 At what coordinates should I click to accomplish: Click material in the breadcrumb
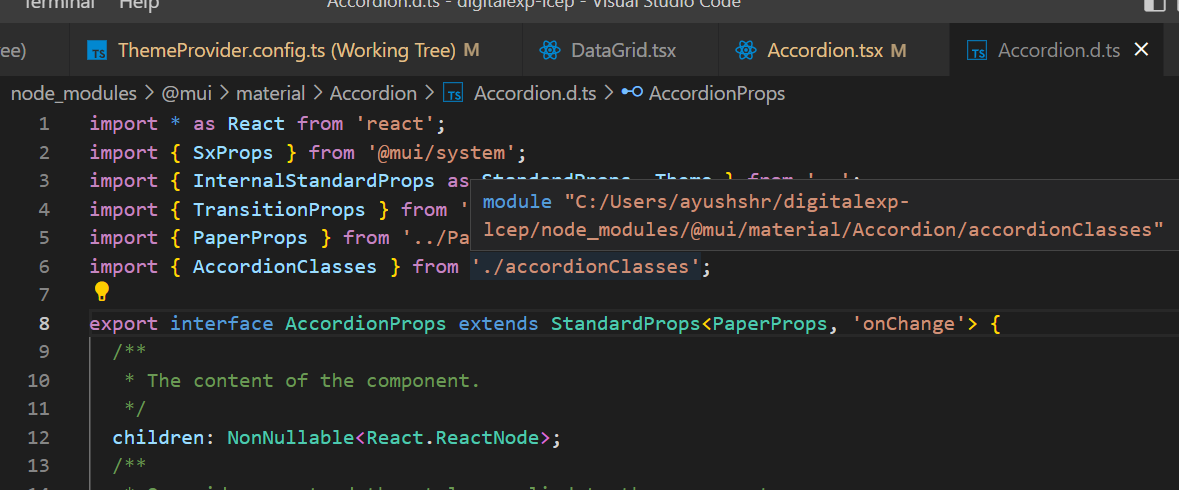tap(271, 94)
